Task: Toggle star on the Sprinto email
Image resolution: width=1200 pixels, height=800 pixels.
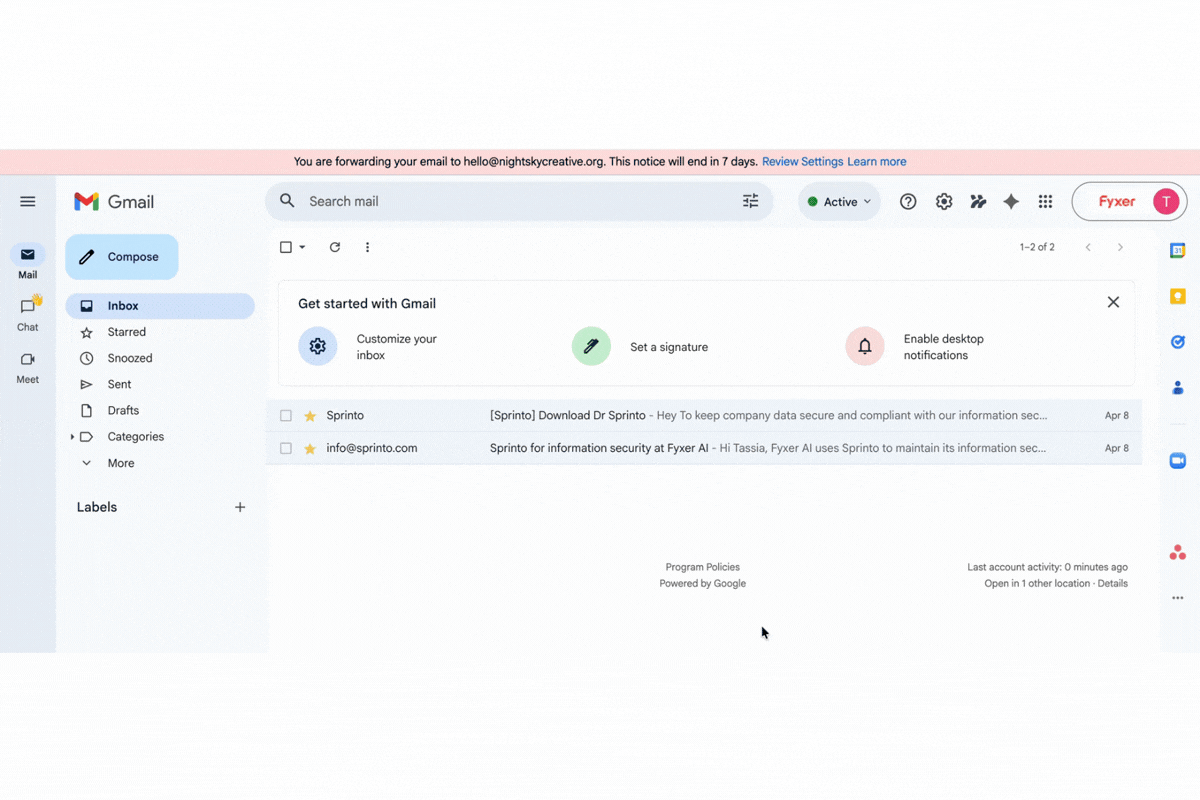Action: coord(310,415)
